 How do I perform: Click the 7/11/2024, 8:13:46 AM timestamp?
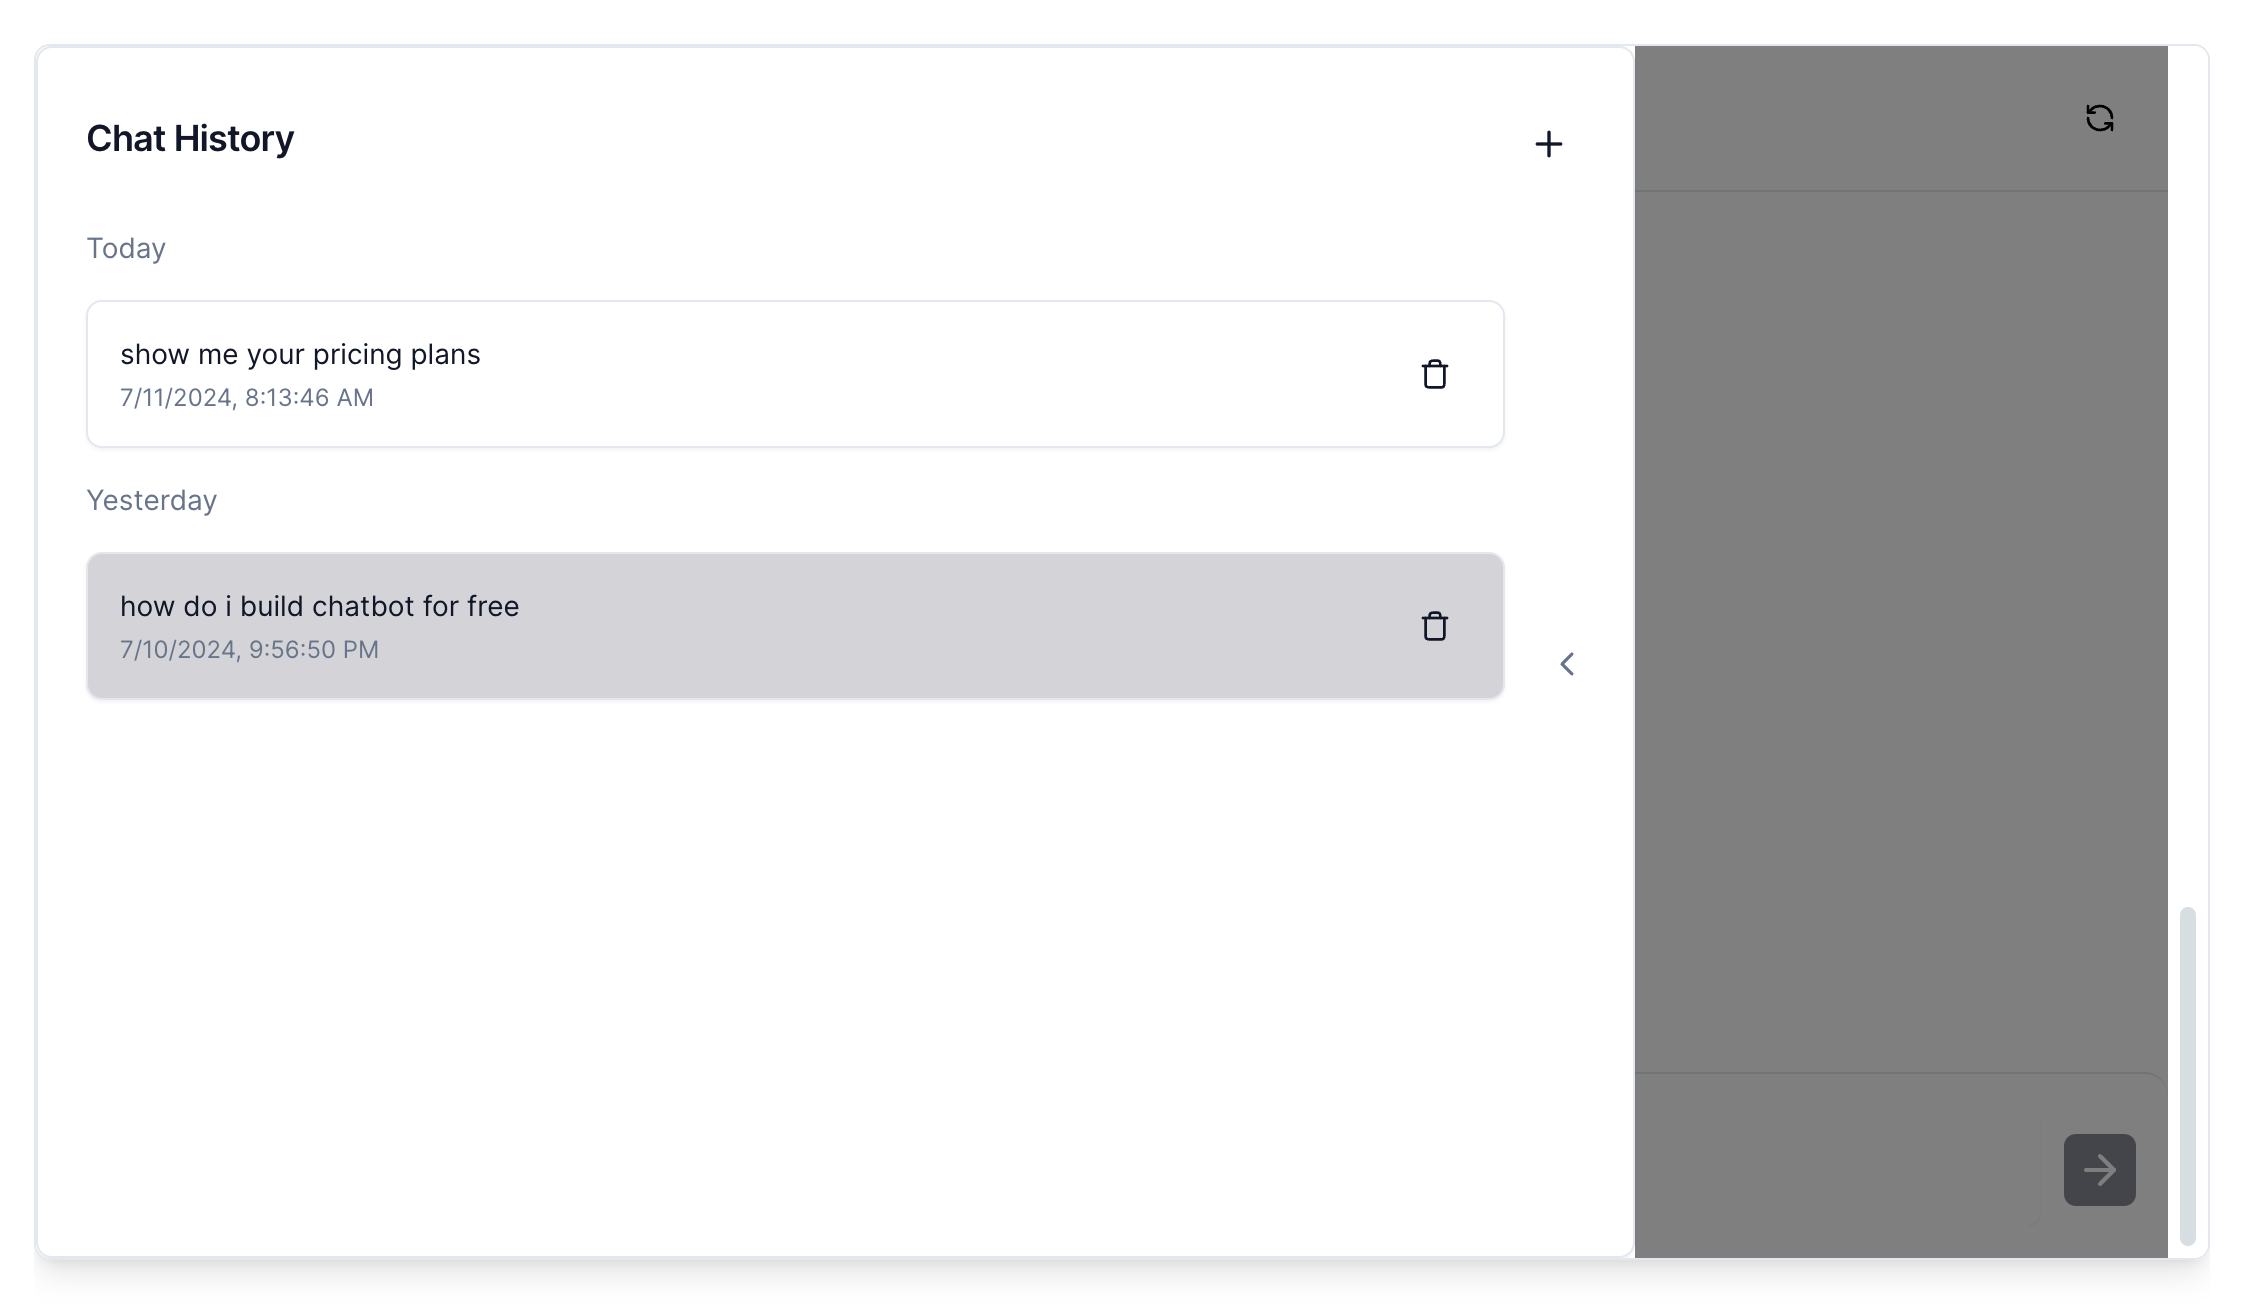point(246,398)
